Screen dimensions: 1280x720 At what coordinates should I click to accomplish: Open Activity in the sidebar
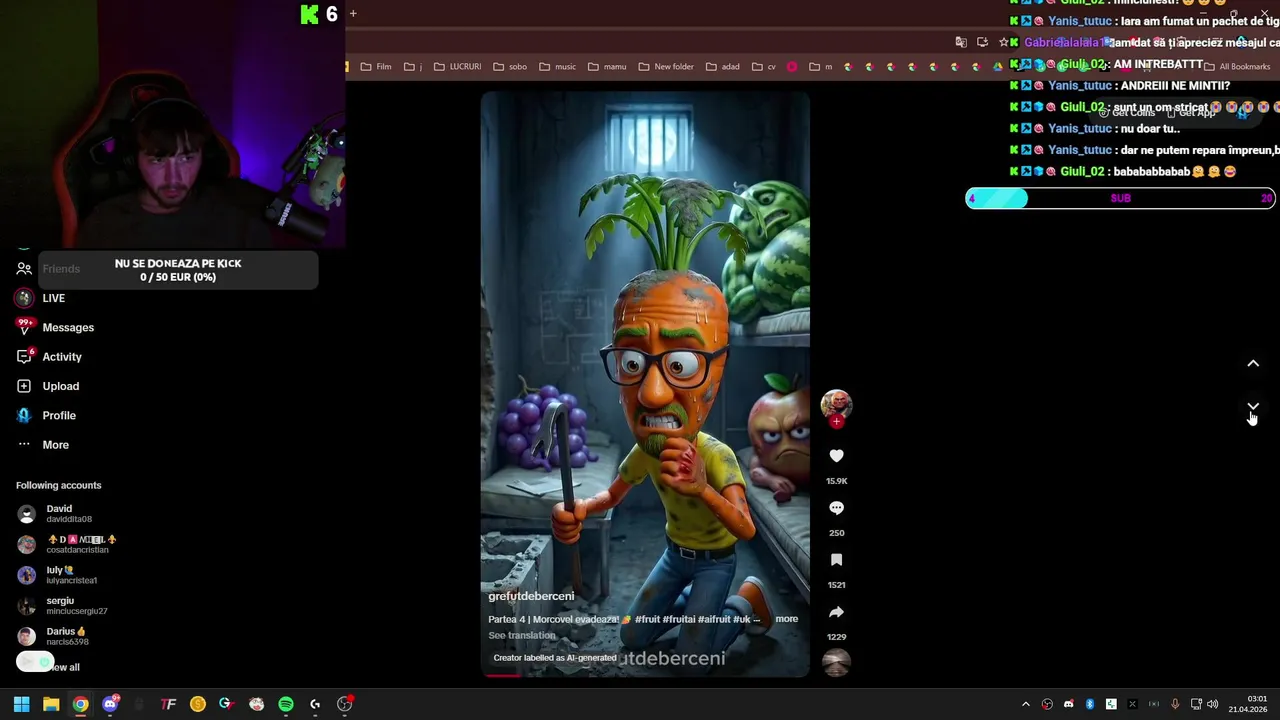pos(62,357)
